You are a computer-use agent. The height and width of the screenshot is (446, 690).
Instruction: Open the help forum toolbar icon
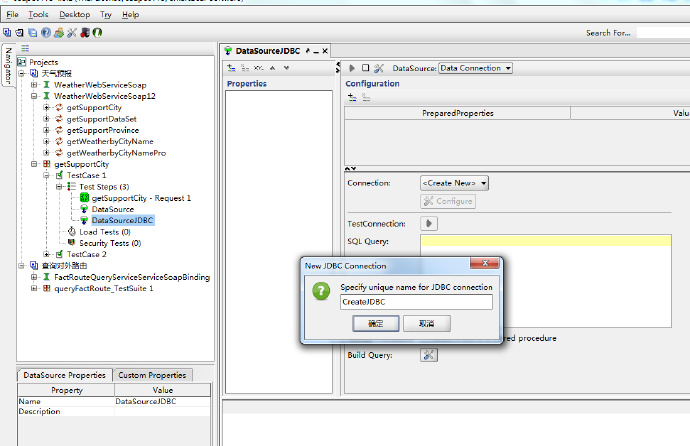click(x=46, y=33)
